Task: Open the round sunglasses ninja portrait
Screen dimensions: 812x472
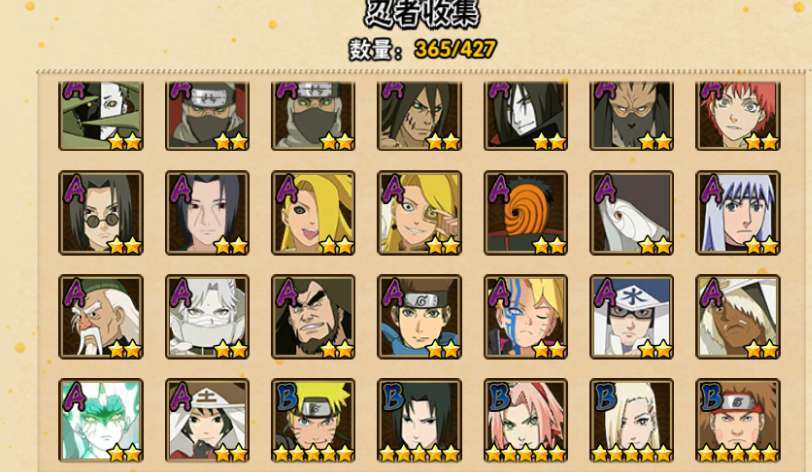Action: tap(101, 213)
